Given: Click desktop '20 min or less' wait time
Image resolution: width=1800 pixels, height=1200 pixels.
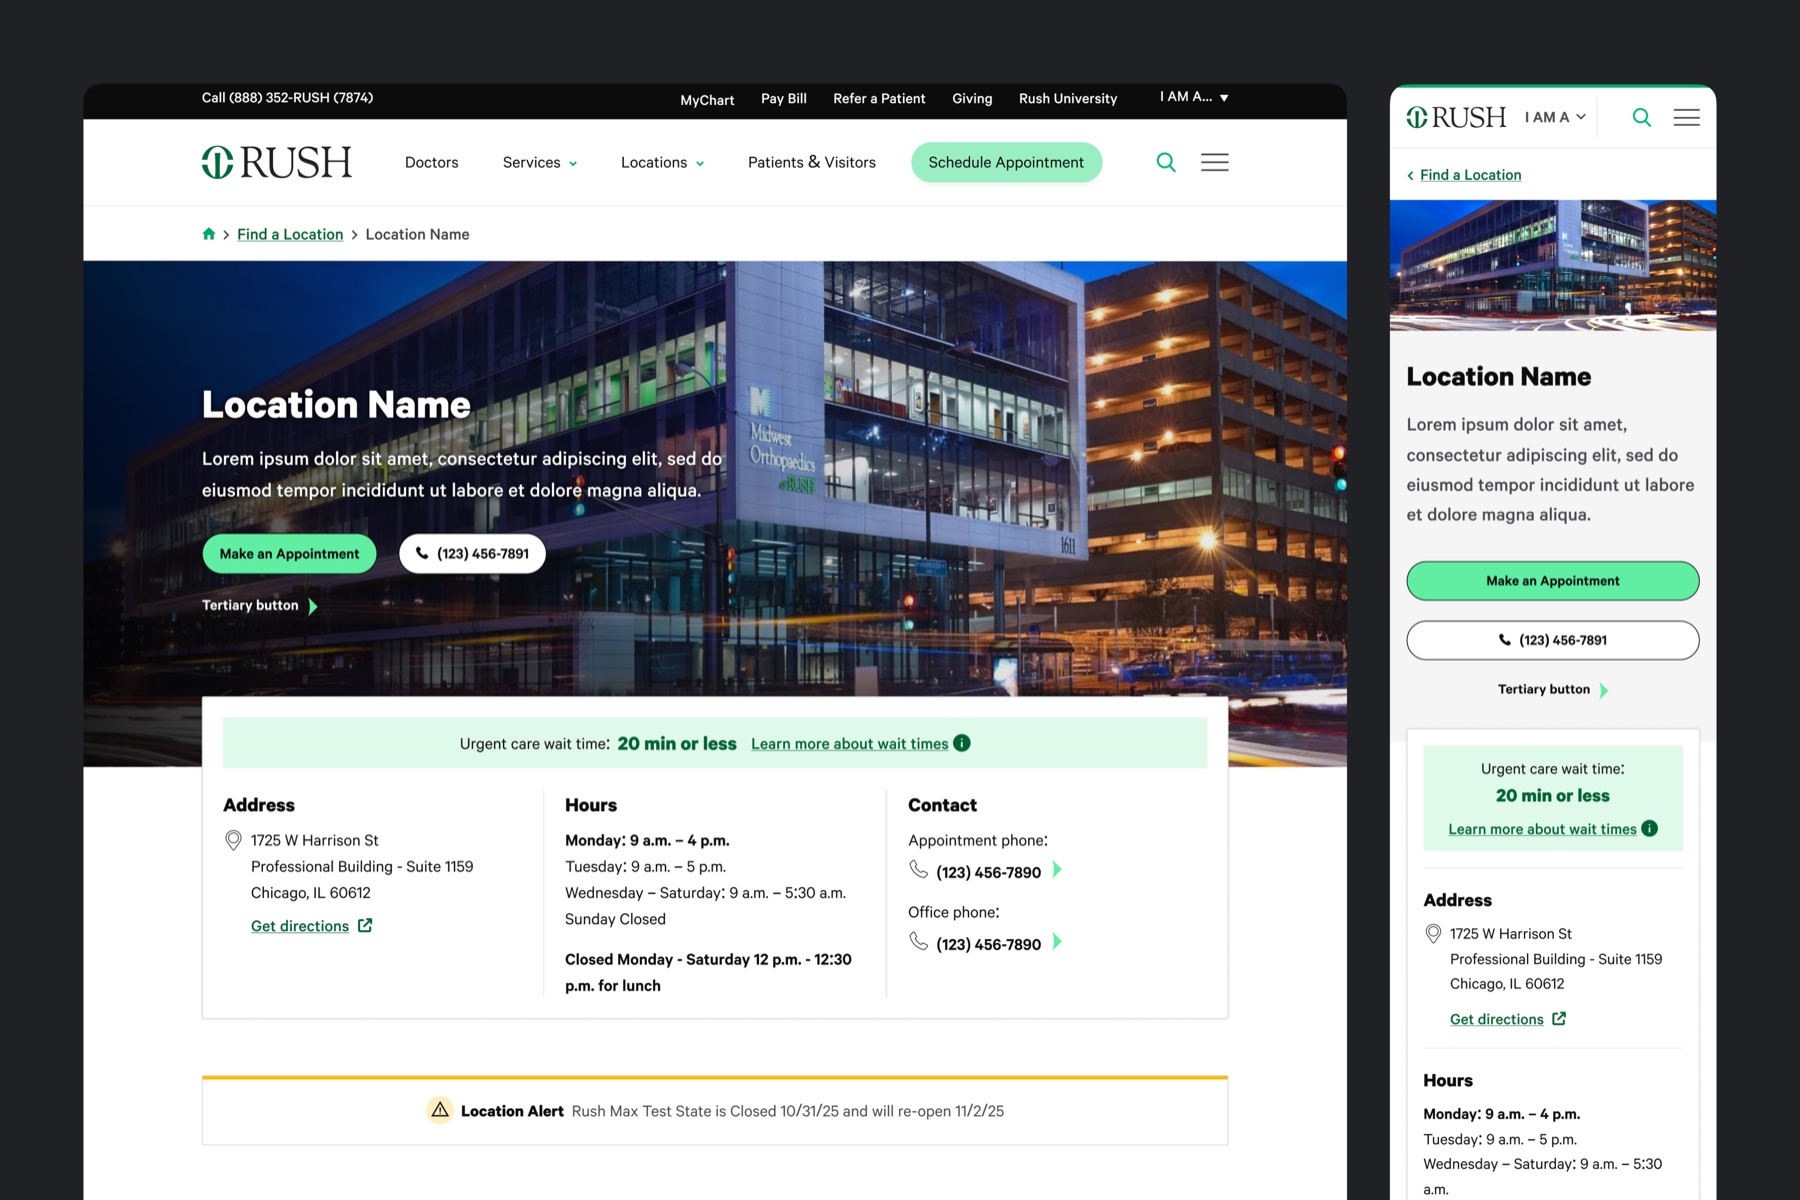Looking at the screenshot, I should (x=677, y=743).
